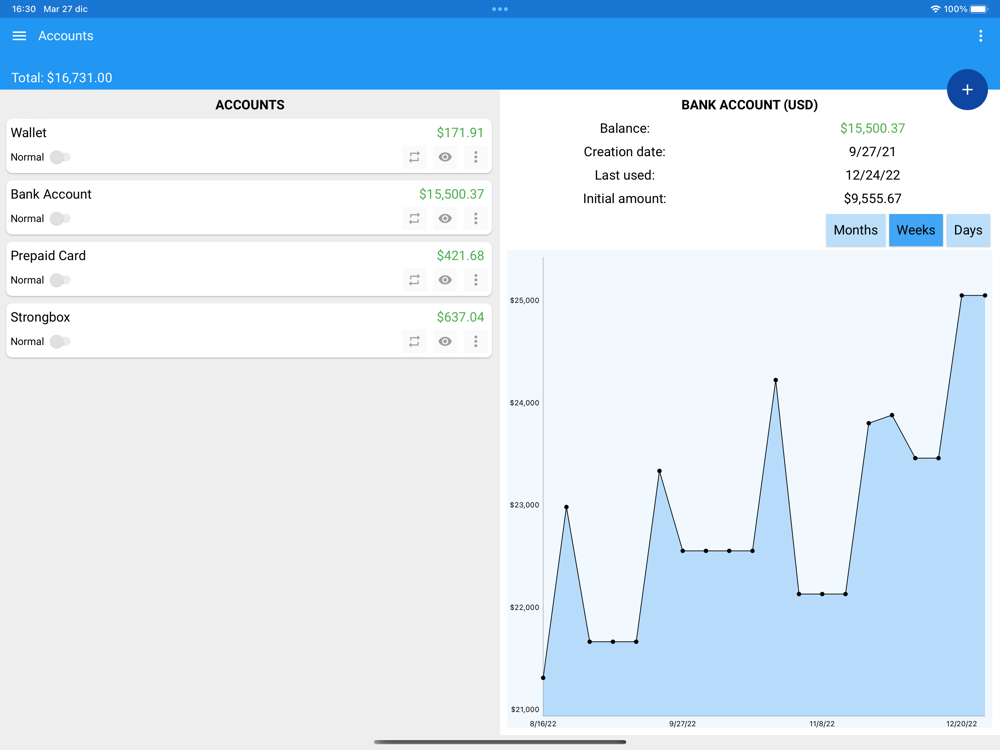The width and height of the screenshot is (1000, 750).
Task: Click the Creation date value 9/27/21
Action: pos(872,152)
